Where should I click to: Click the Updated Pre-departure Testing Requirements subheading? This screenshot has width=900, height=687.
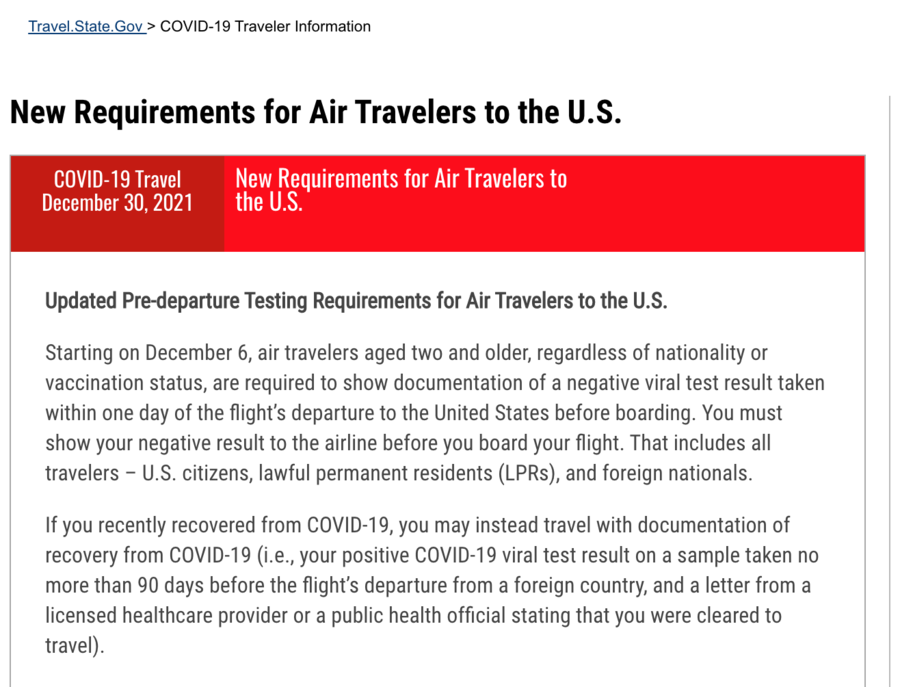click(x=356, y=301)
